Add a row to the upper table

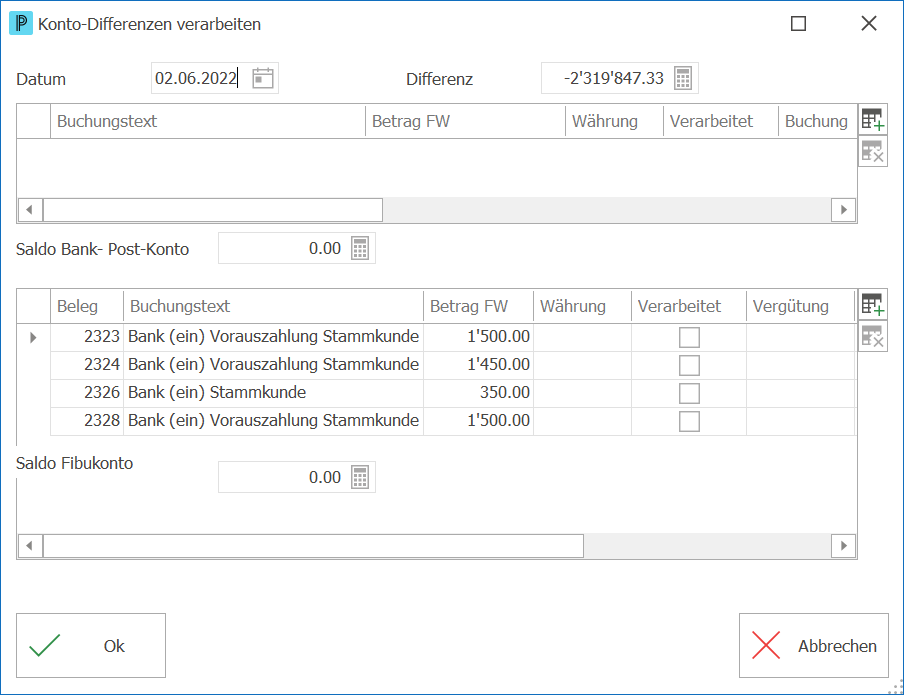(x=872, y=120)
